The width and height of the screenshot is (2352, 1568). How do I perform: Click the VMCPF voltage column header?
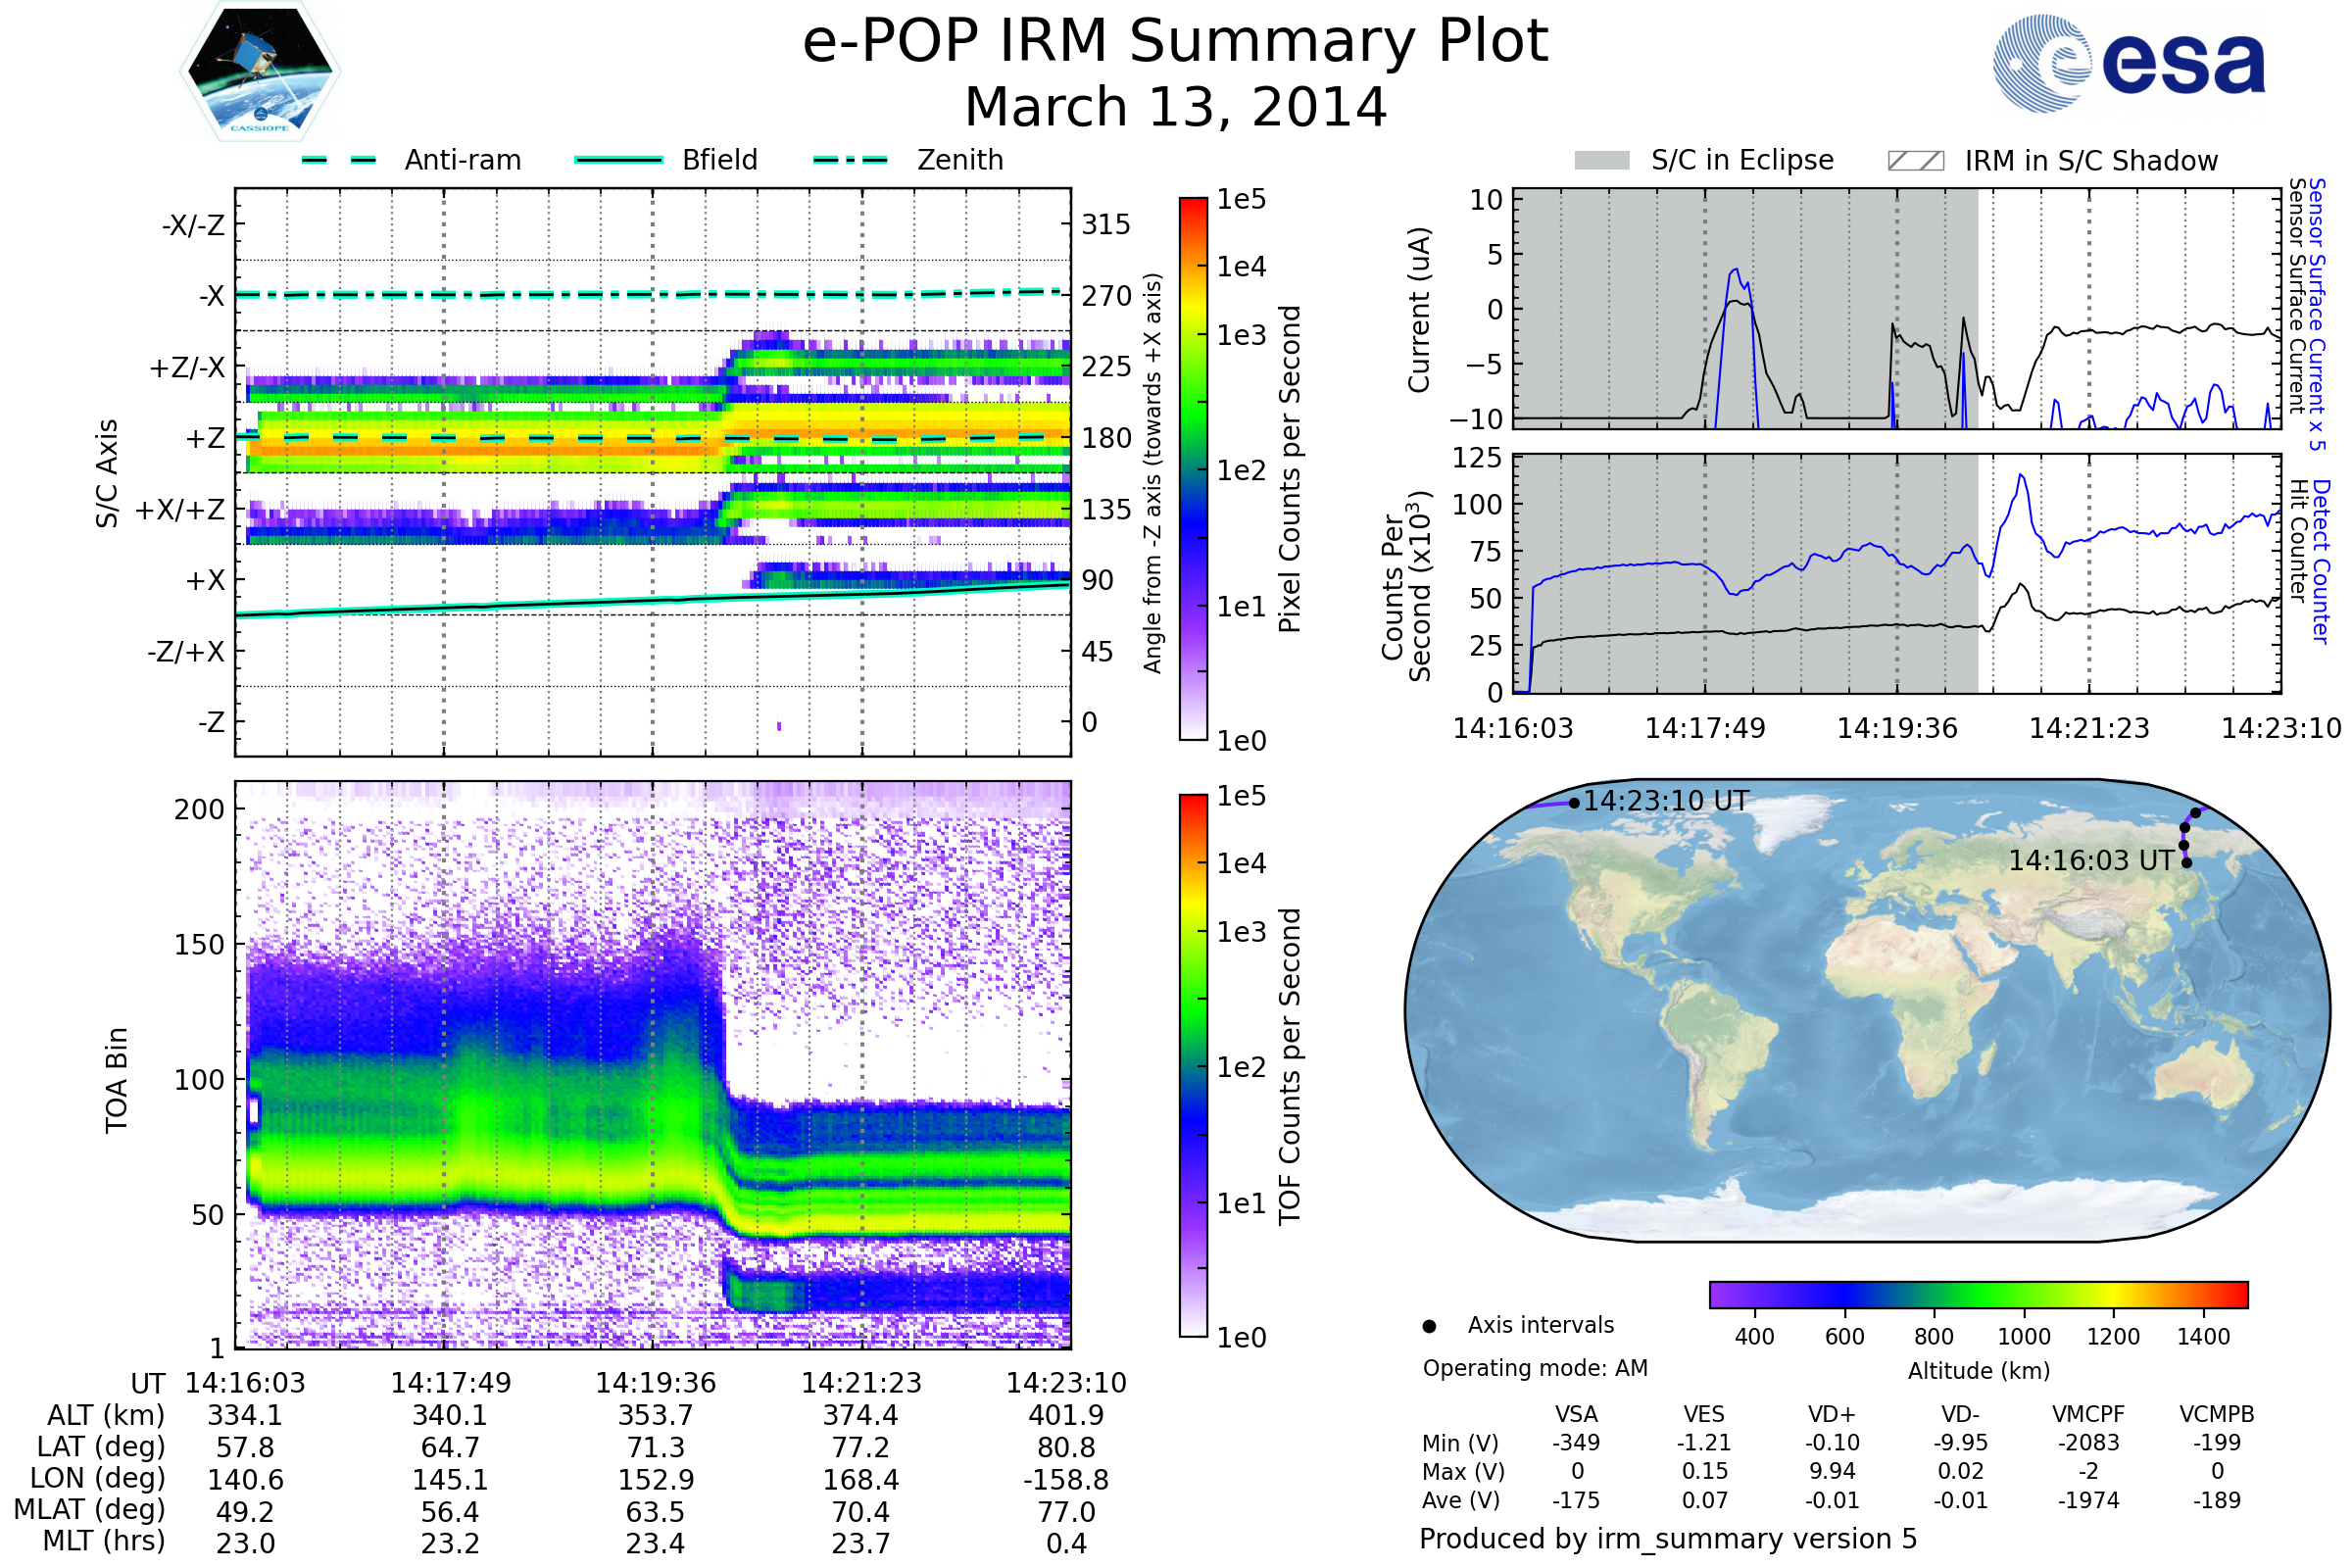2088,1414
